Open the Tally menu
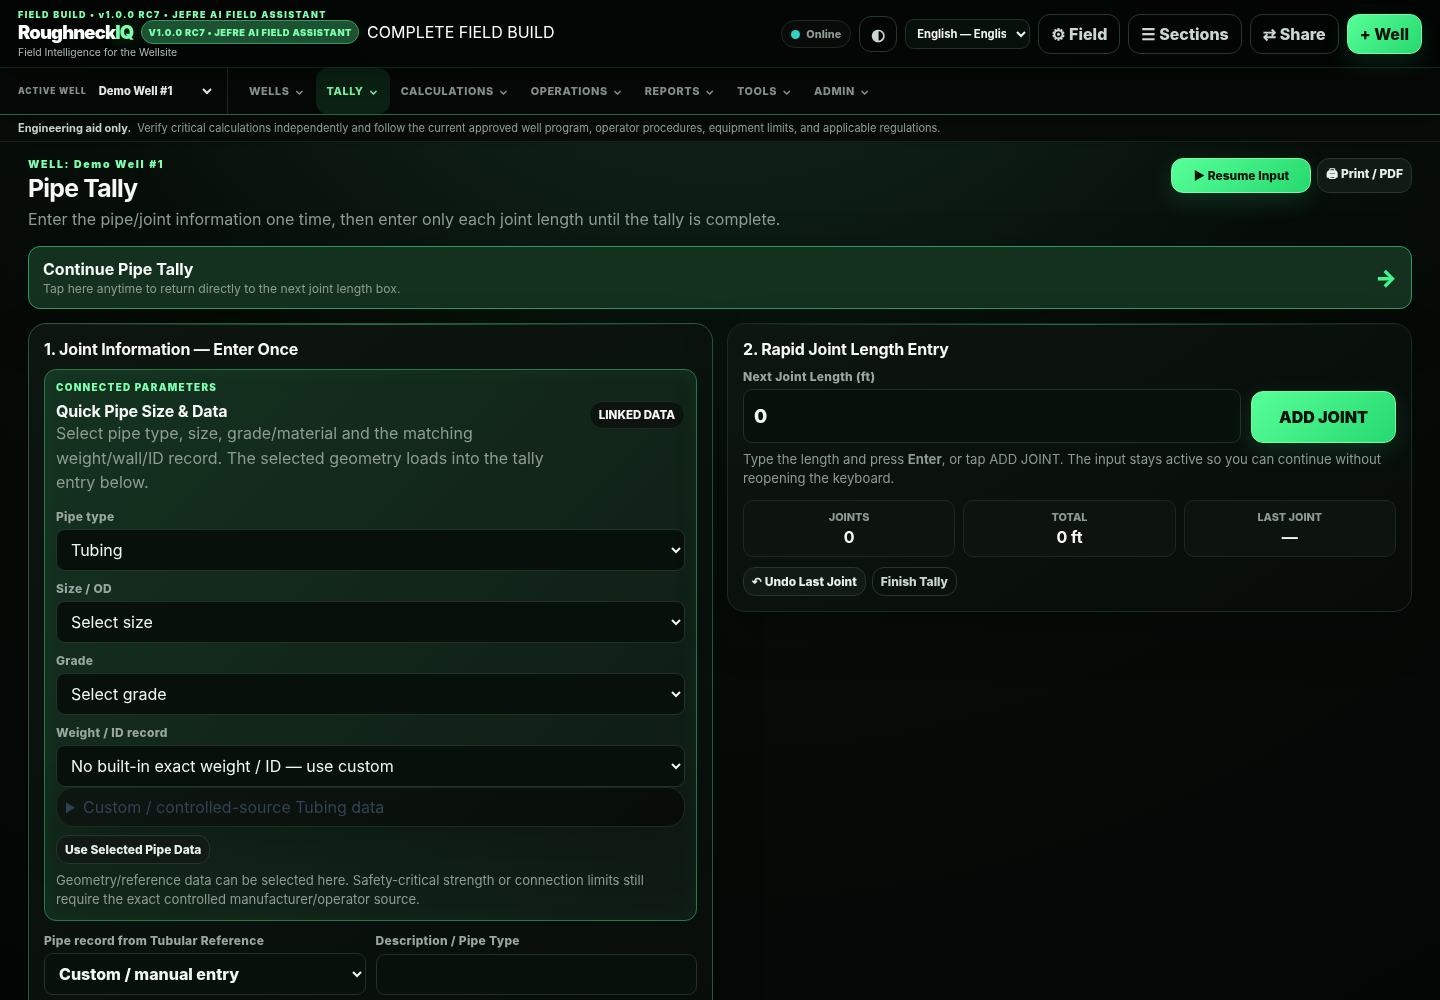 [x=352, y=91]
